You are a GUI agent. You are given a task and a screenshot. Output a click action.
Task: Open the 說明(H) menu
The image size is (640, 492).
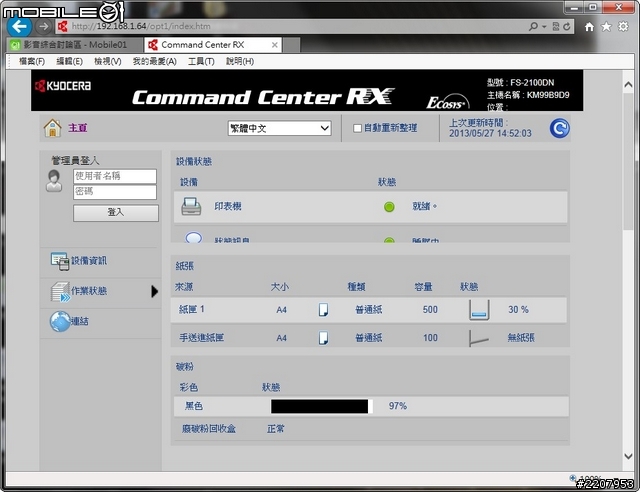[x=240, y=61]
